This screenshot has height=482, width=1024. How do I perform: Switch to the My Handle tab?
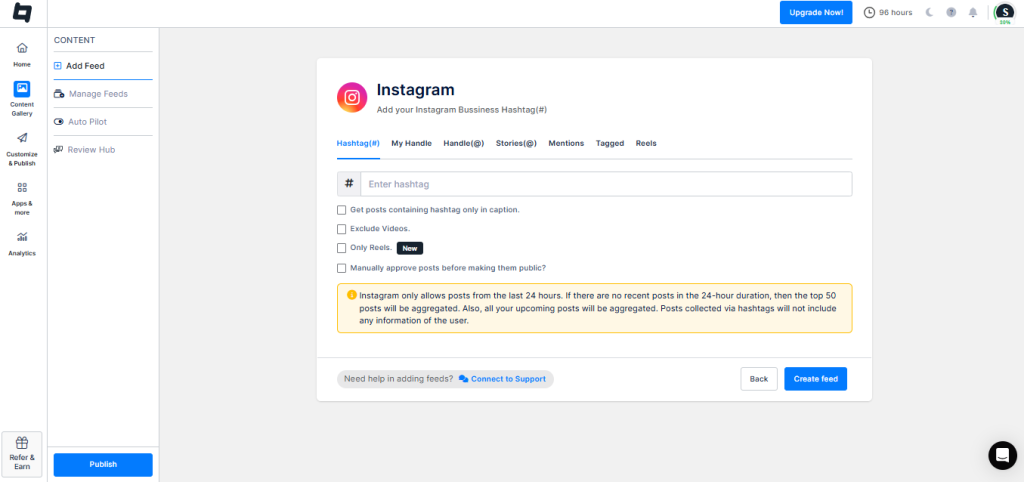pyautogui.click(x=411, y=143)
